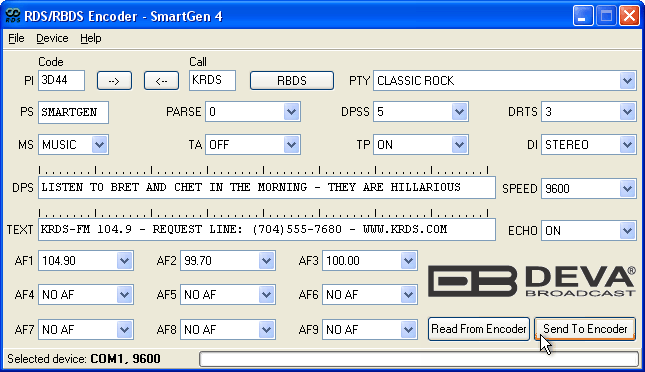Open the Help menu

[90, 38]
